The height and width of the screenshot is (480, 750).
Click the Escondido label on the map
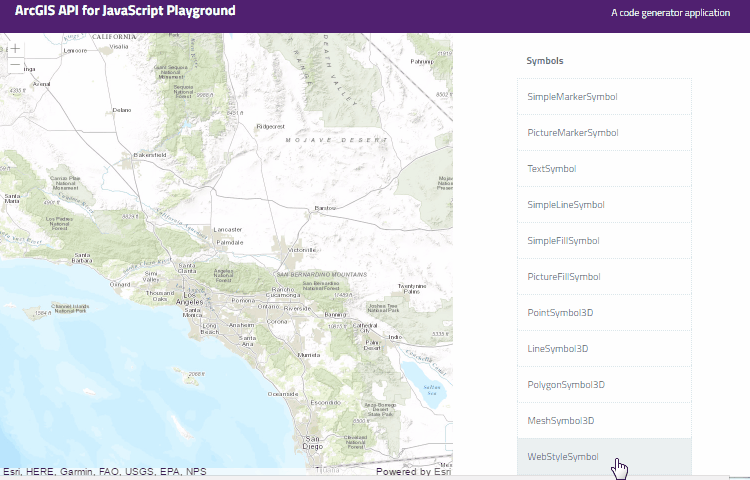coord(326,403)
